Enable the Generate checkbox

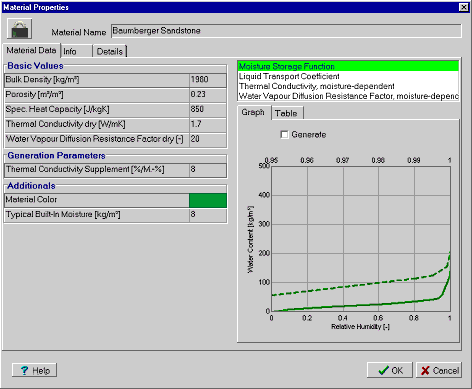[x=284, y=135]
